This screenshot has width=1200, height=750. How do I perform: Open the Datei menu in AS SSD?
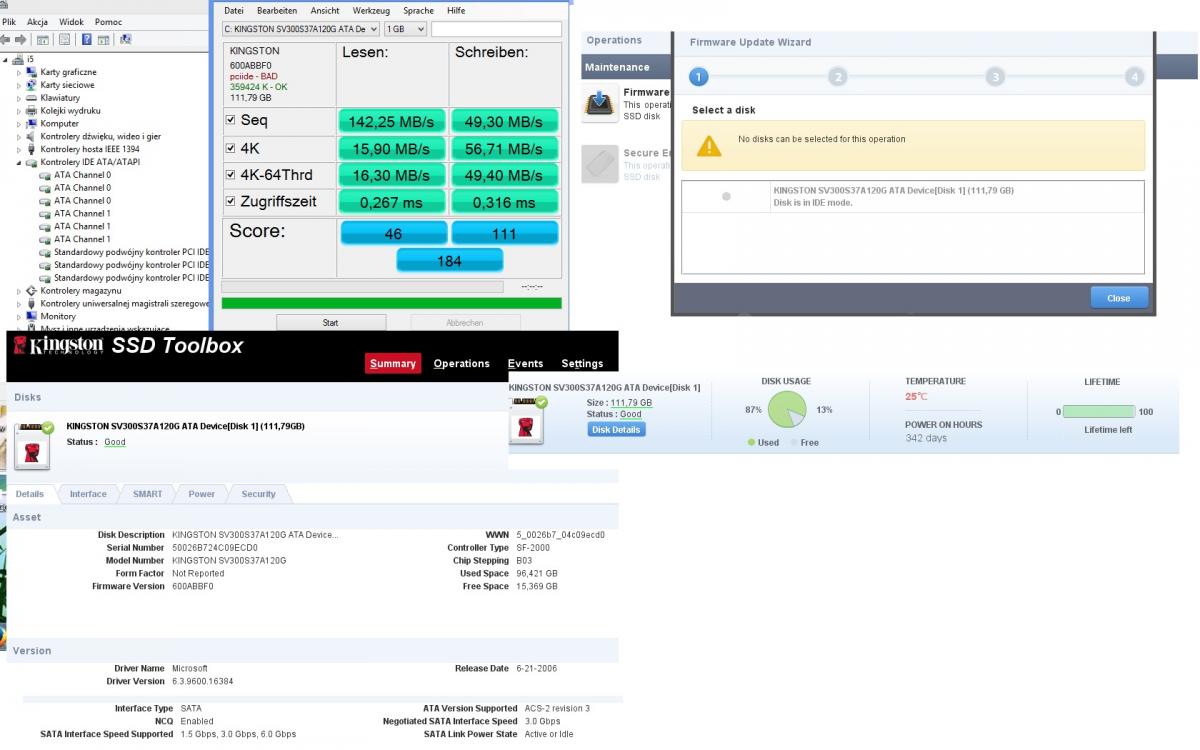tap(235, 10)
